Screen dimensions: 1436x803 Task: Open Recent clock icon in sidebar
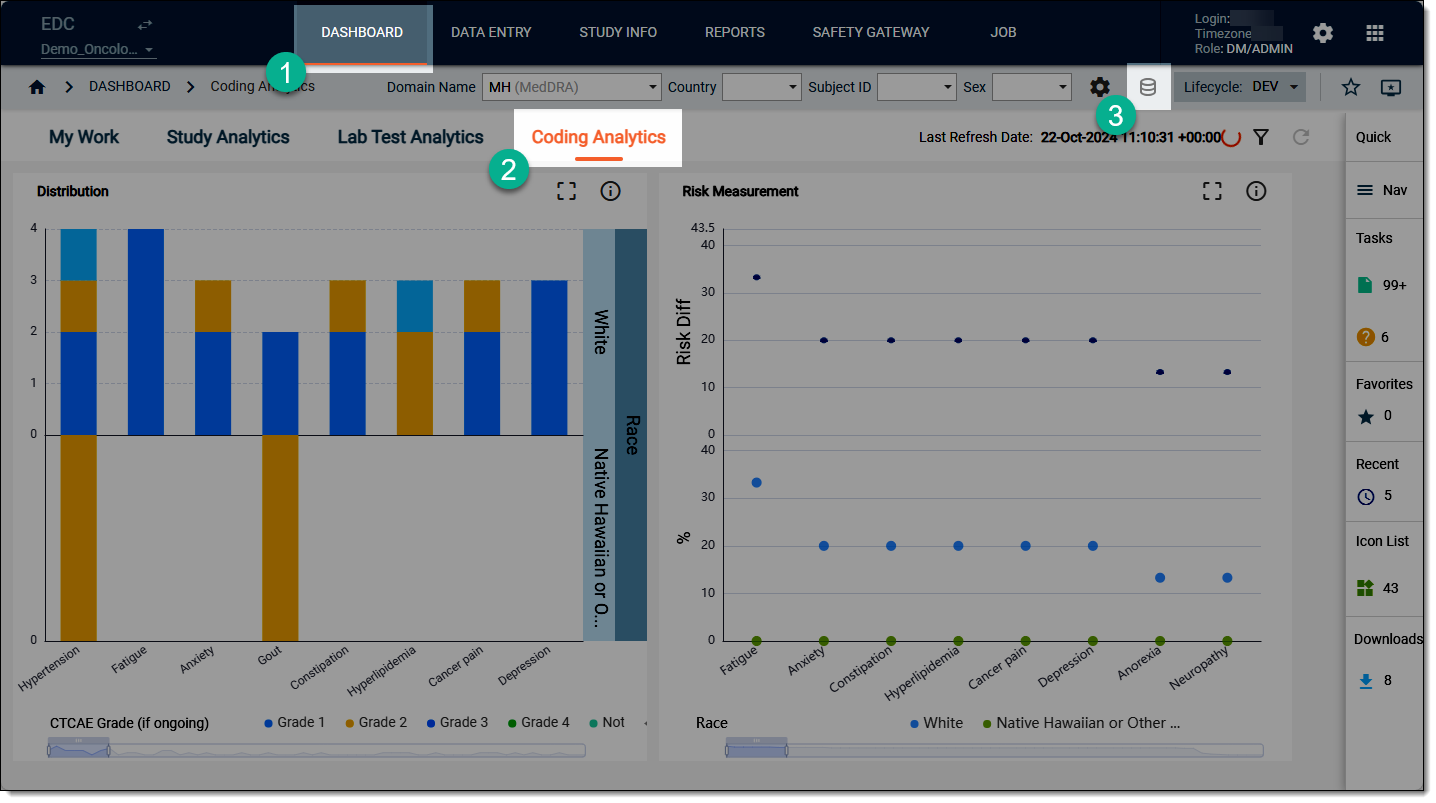click(x=1366, y=496)
